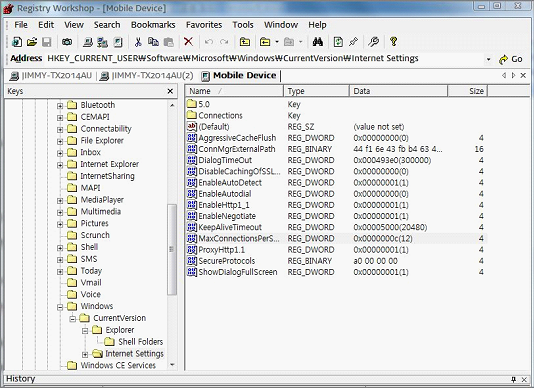Screen dimensions: 534x388
Task: Click the camera snapshot toolbar icon
Action: [67, 42]
